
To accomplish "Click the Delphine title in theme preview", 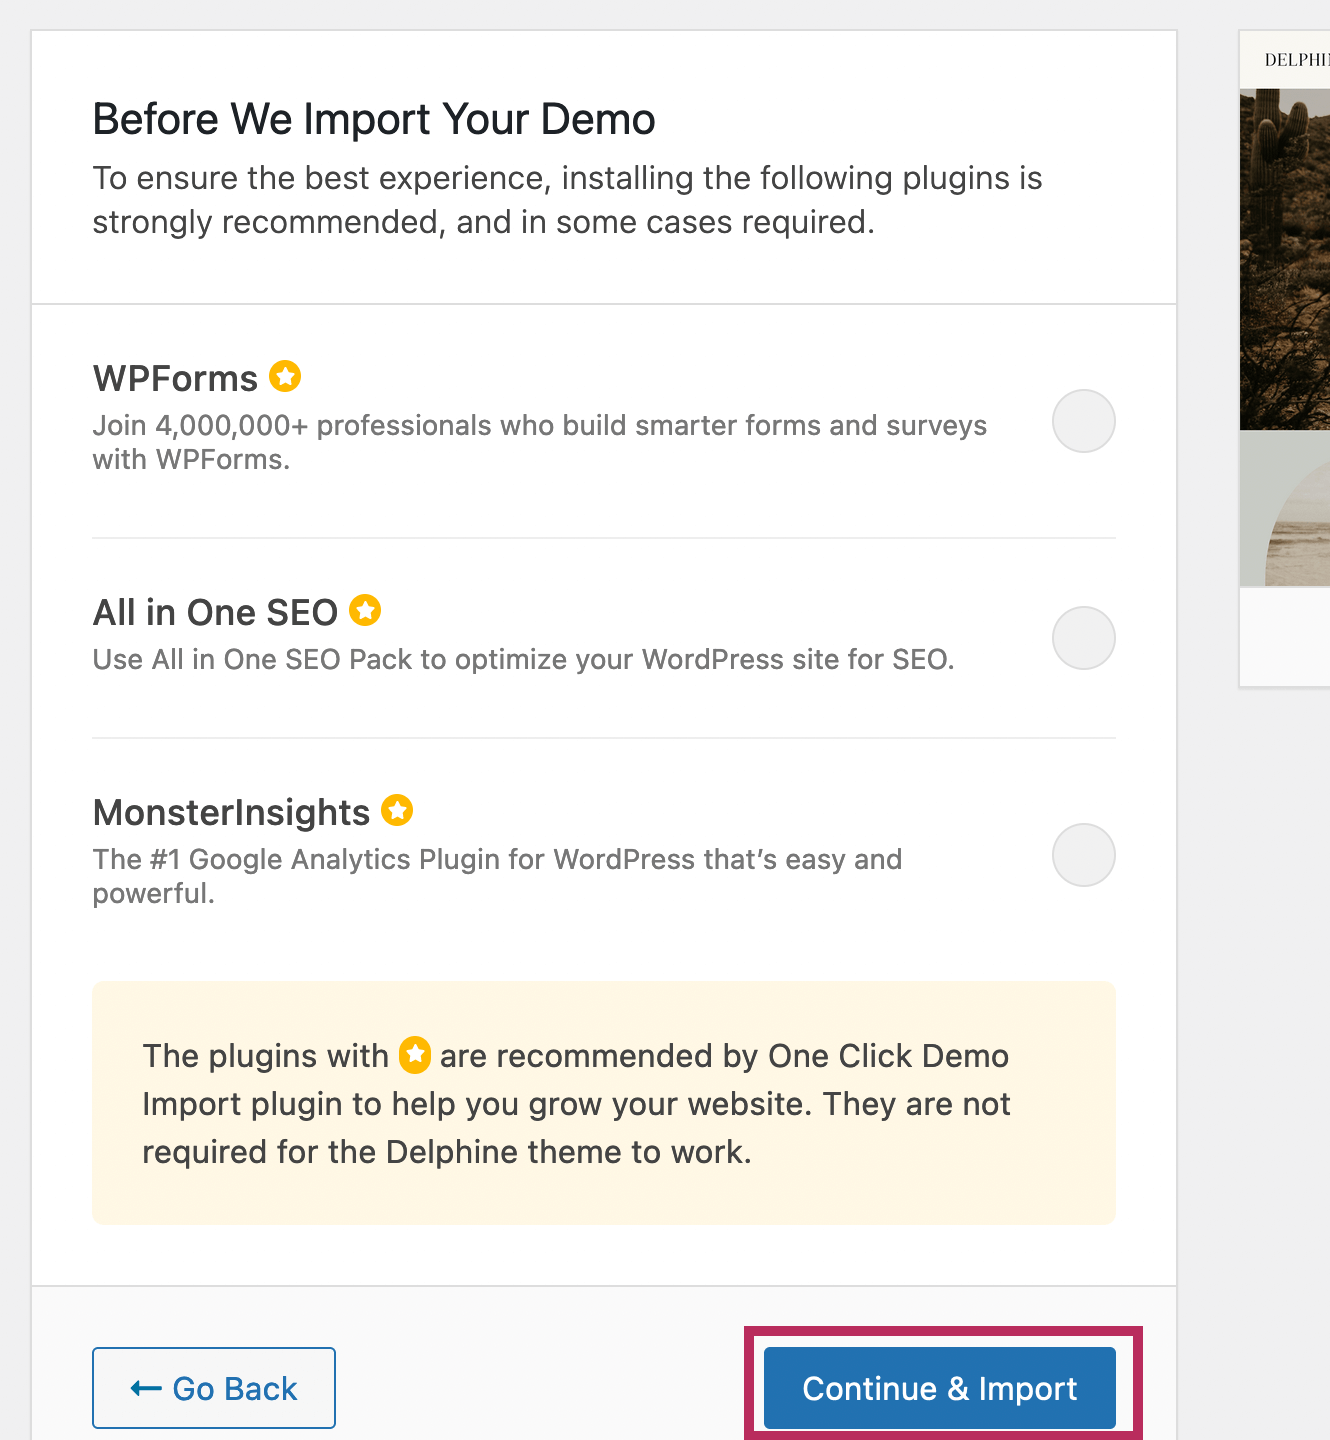I will pos(1297,60).
